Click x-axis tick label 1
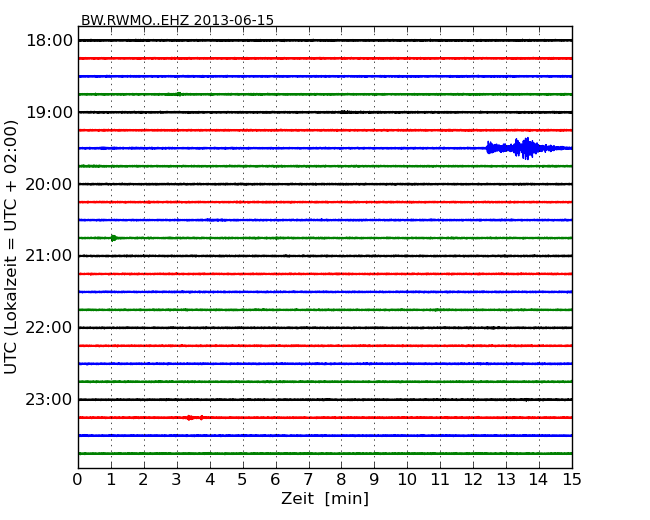The image size is (650, 520). click(x=111, y=480)
